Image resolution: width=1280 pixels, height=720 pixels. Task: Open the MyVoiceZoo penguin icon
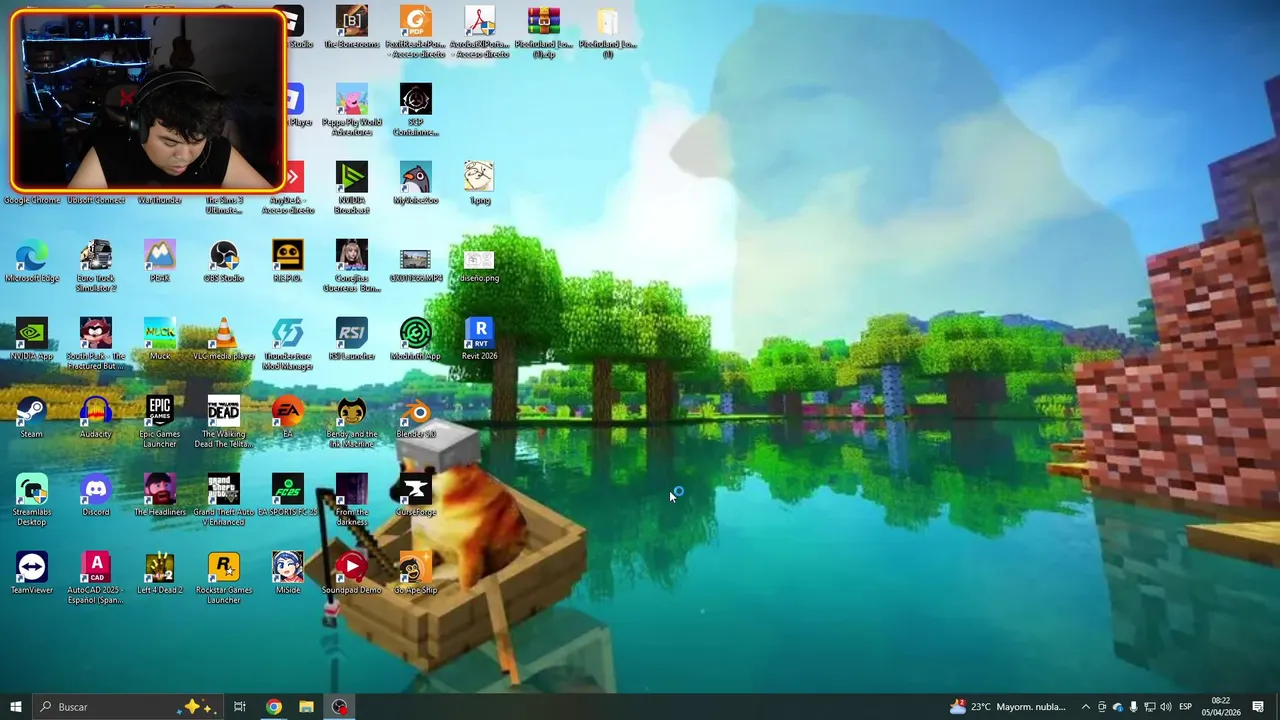click(416, 183)
